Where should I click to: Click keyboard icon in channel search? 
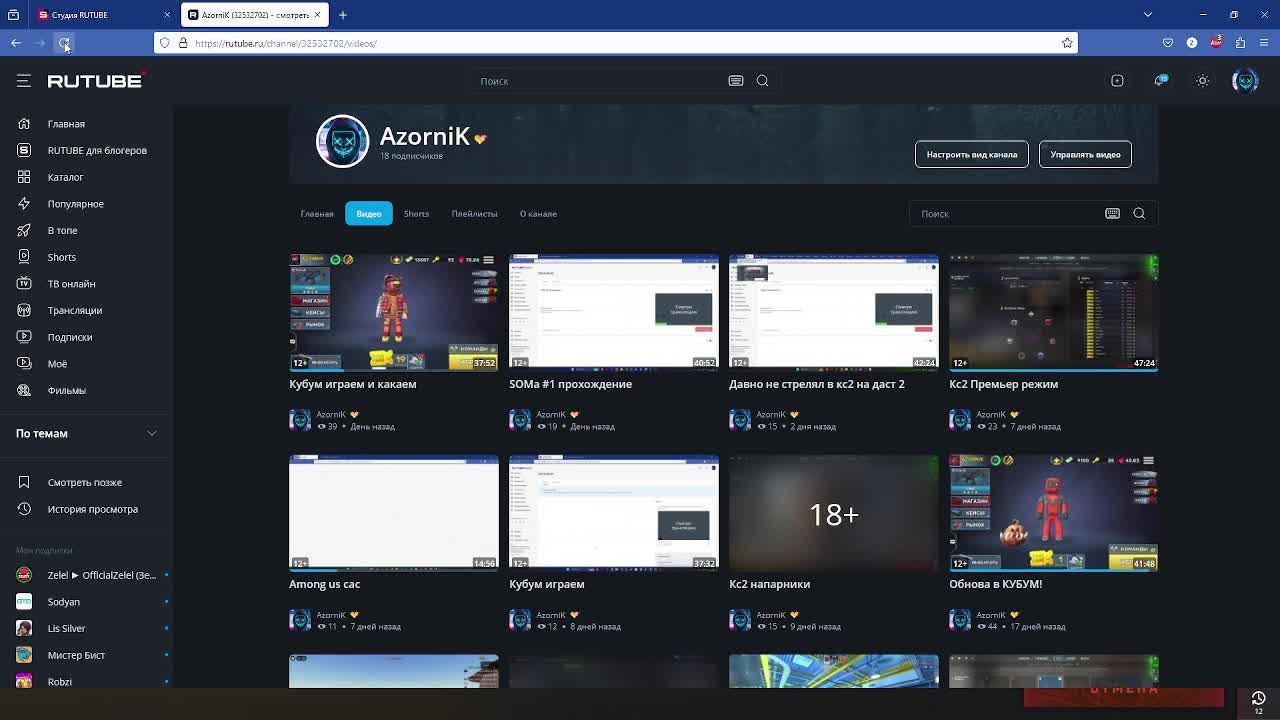1112,214
